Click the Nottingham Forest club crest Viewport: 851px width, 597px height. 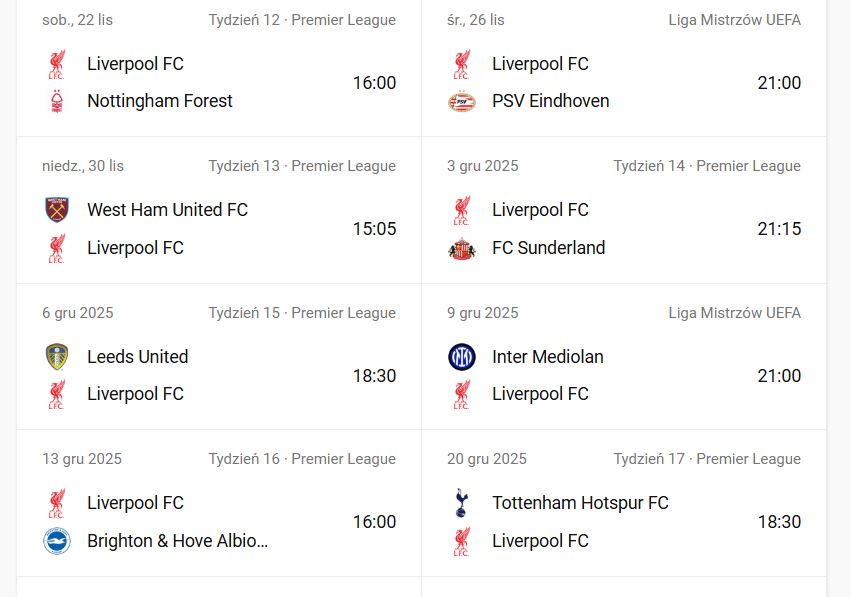(x=57, y=101)
